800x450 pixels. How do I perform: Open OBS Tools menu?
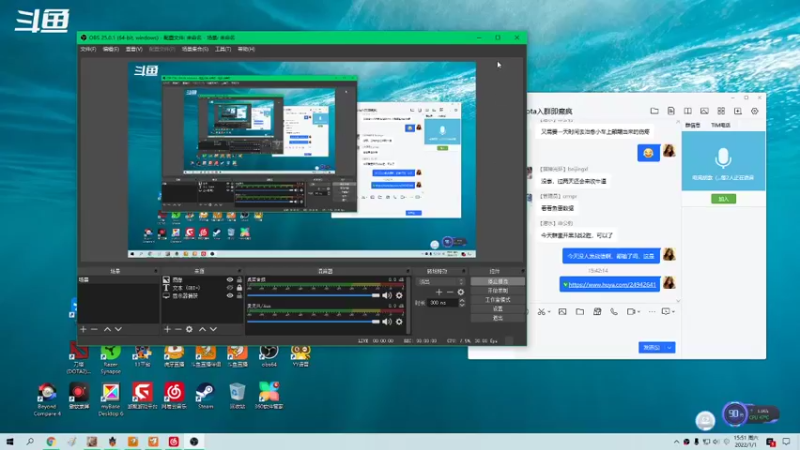point(222,49)
